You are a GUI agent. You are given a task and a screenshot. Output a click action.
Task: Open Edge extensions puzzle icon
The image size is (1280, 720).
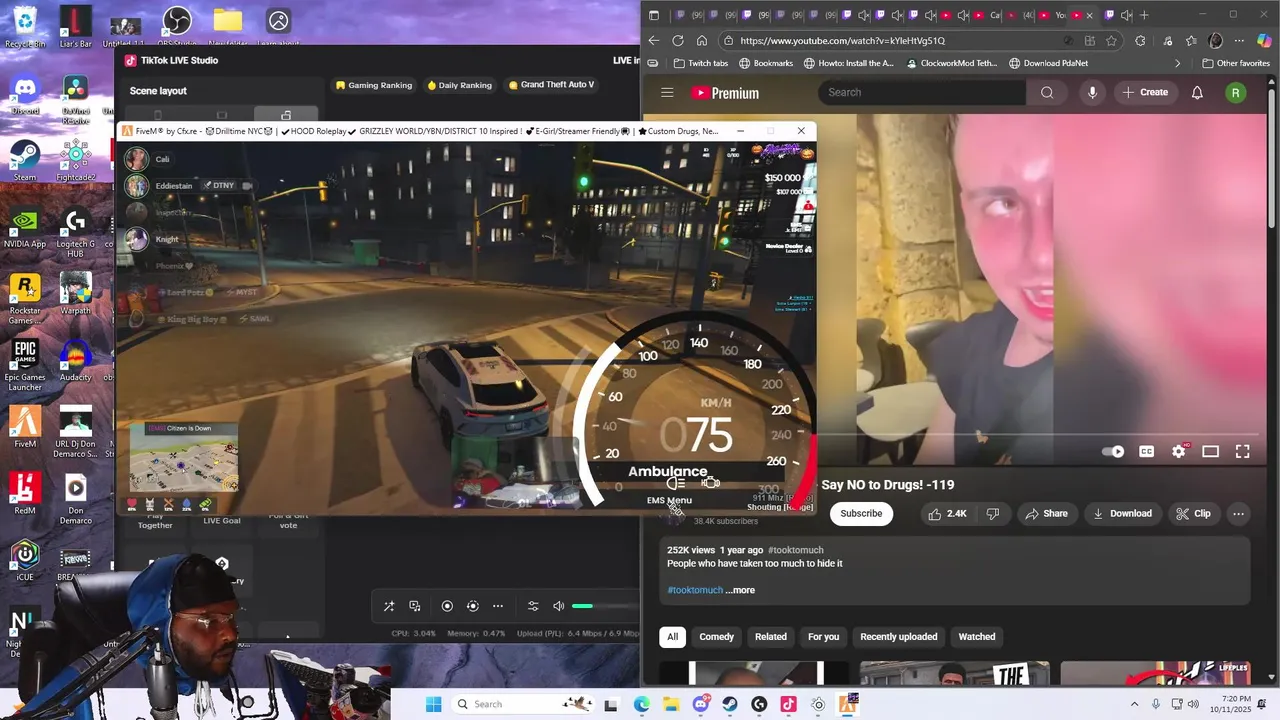1140,41
